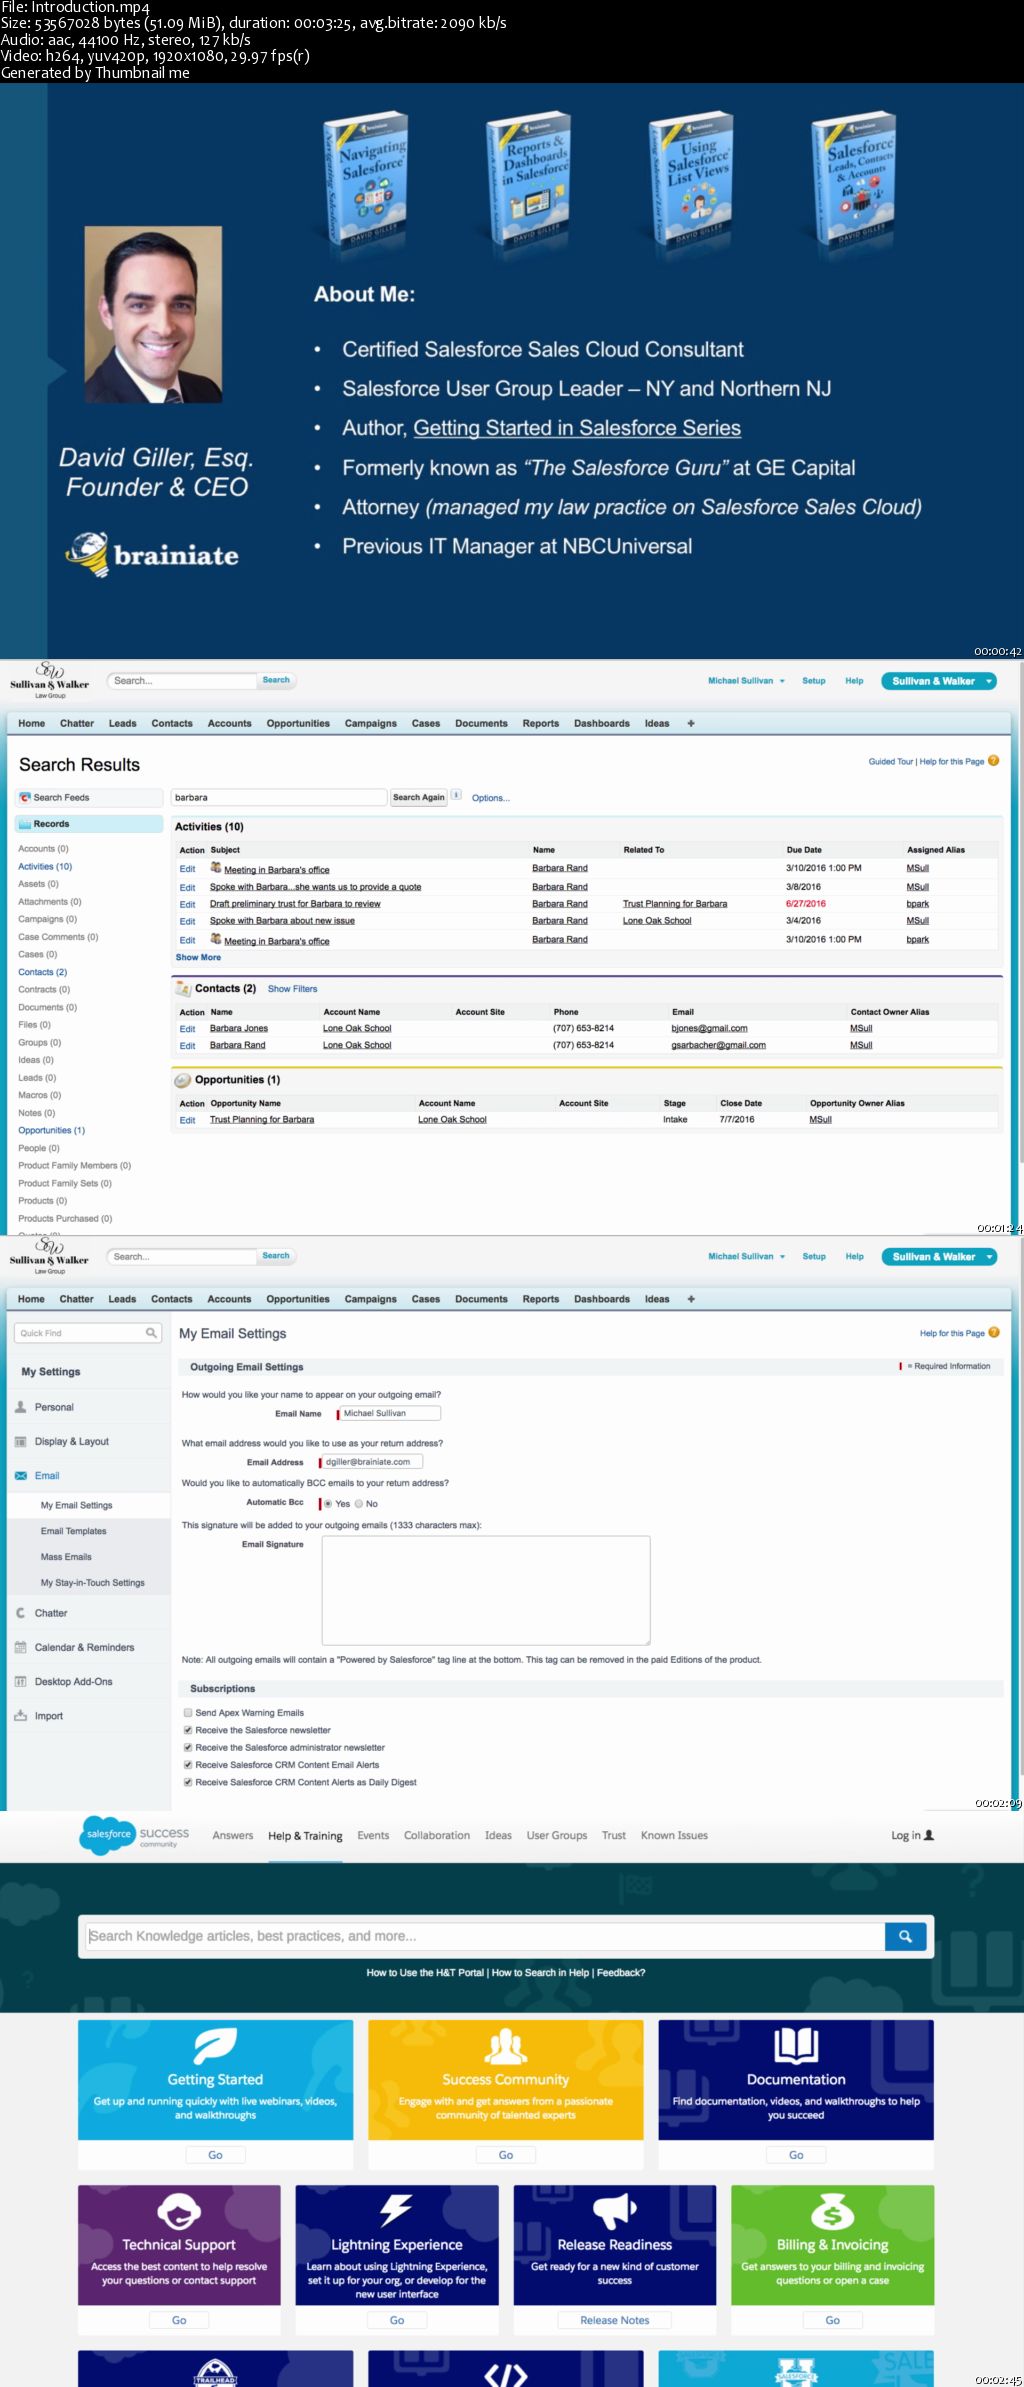
Task: Expand Personal section in My Settings
Action: click(x=54, y=1407)
